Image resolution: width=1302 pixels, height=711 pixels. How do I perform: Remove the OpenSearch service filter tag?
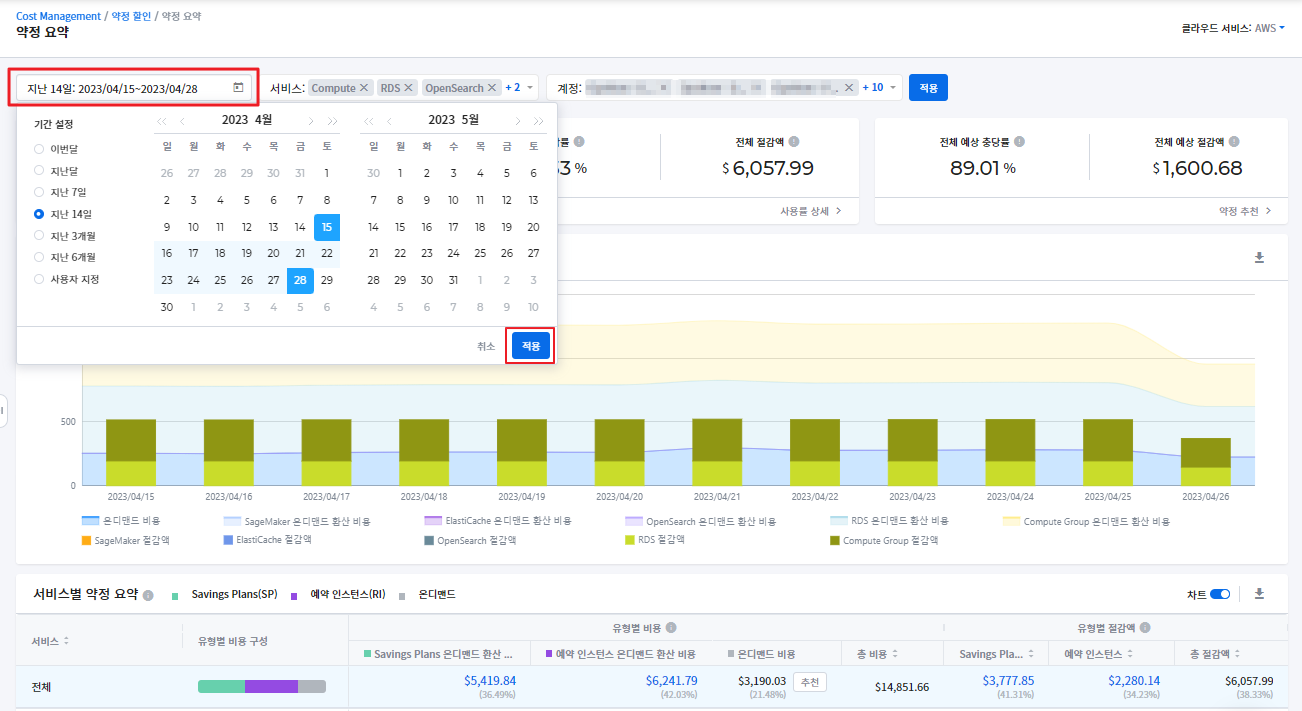point(492,88)
